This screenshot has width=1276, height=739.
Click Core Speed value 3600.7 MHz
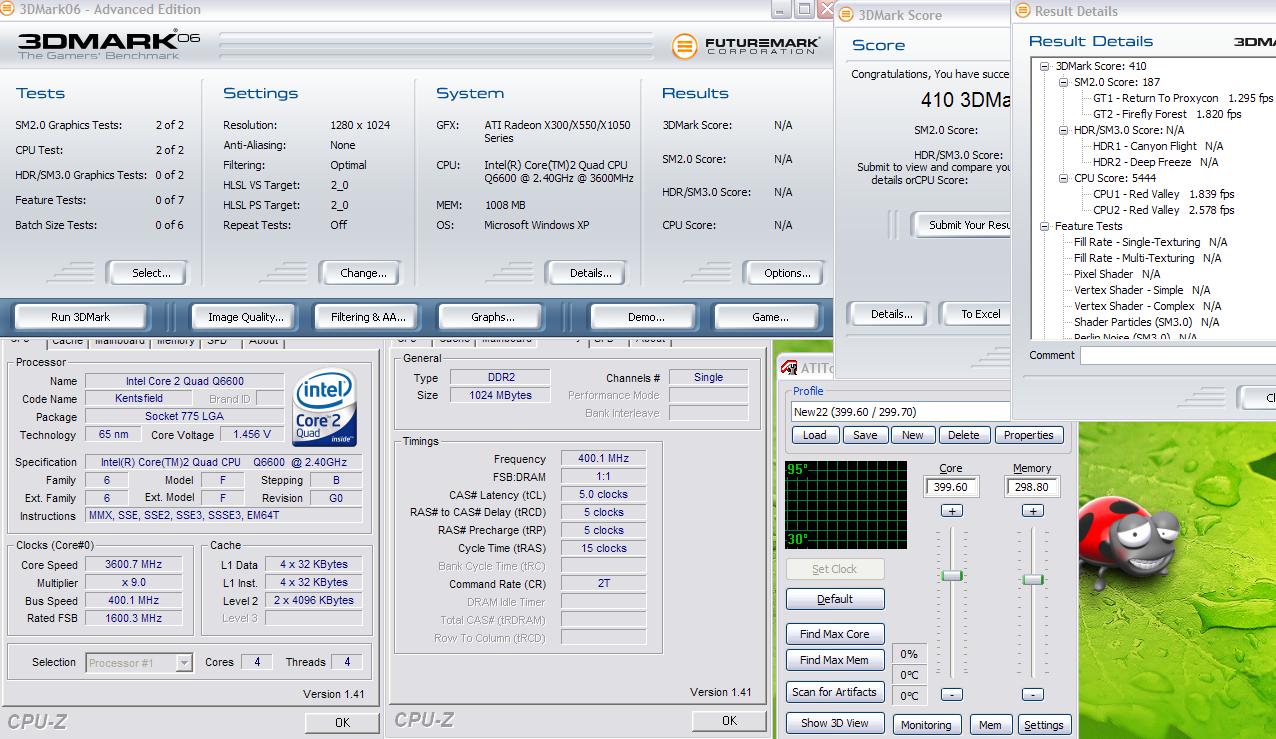tap(133, 564)
